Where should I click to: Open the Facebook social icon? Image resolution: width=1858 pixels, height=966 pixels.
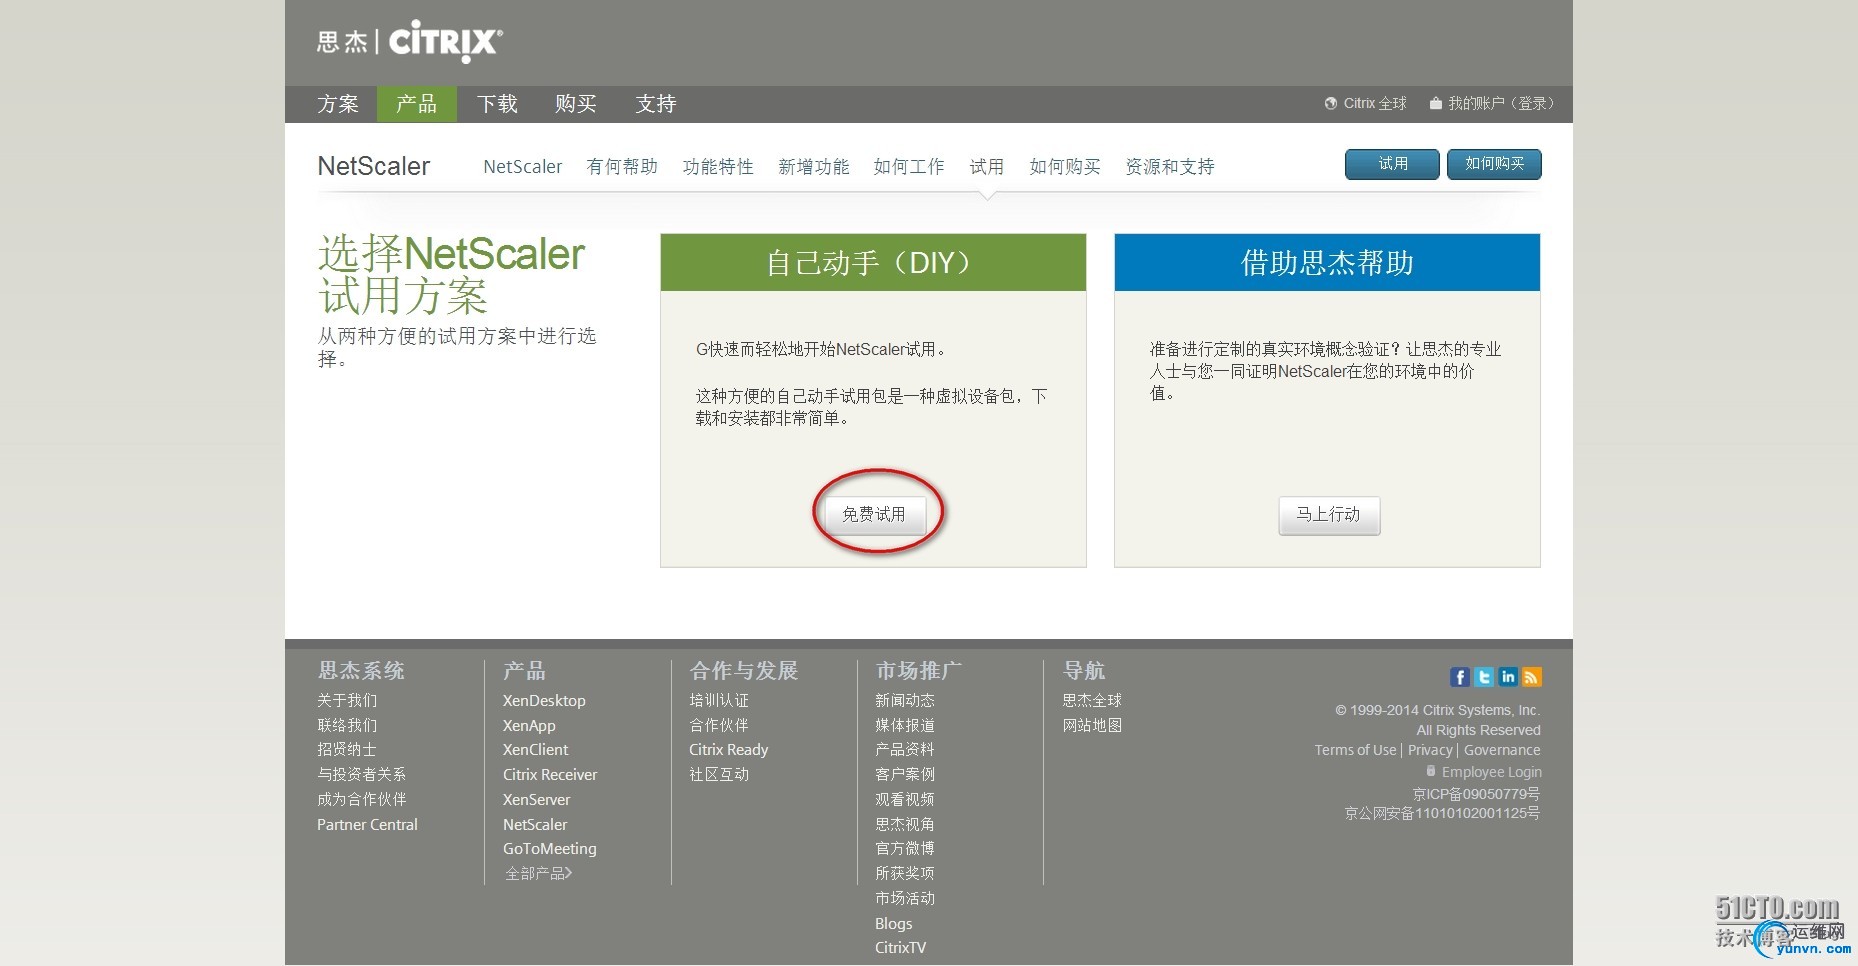pyautogui.click(x=1460, y=677)
